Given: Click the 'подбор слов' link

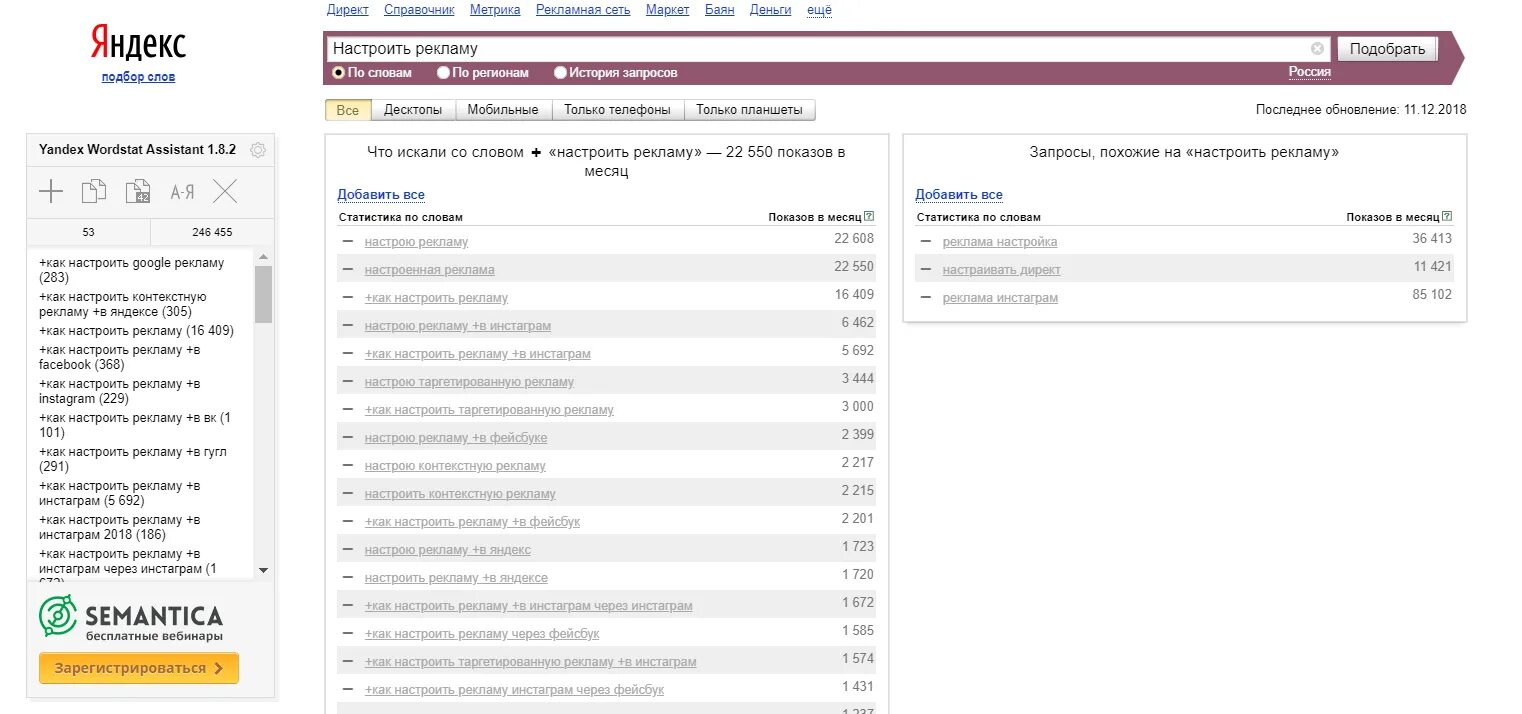Looking at the screenshot, I should click(x=138, y=77).
